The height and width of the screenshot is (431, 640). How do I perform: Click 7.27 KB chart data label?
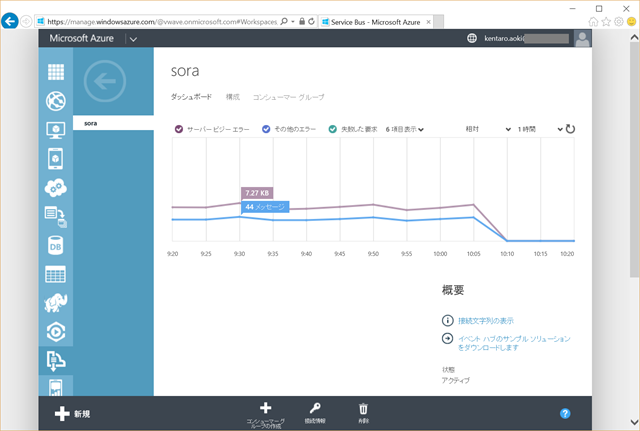257,193
